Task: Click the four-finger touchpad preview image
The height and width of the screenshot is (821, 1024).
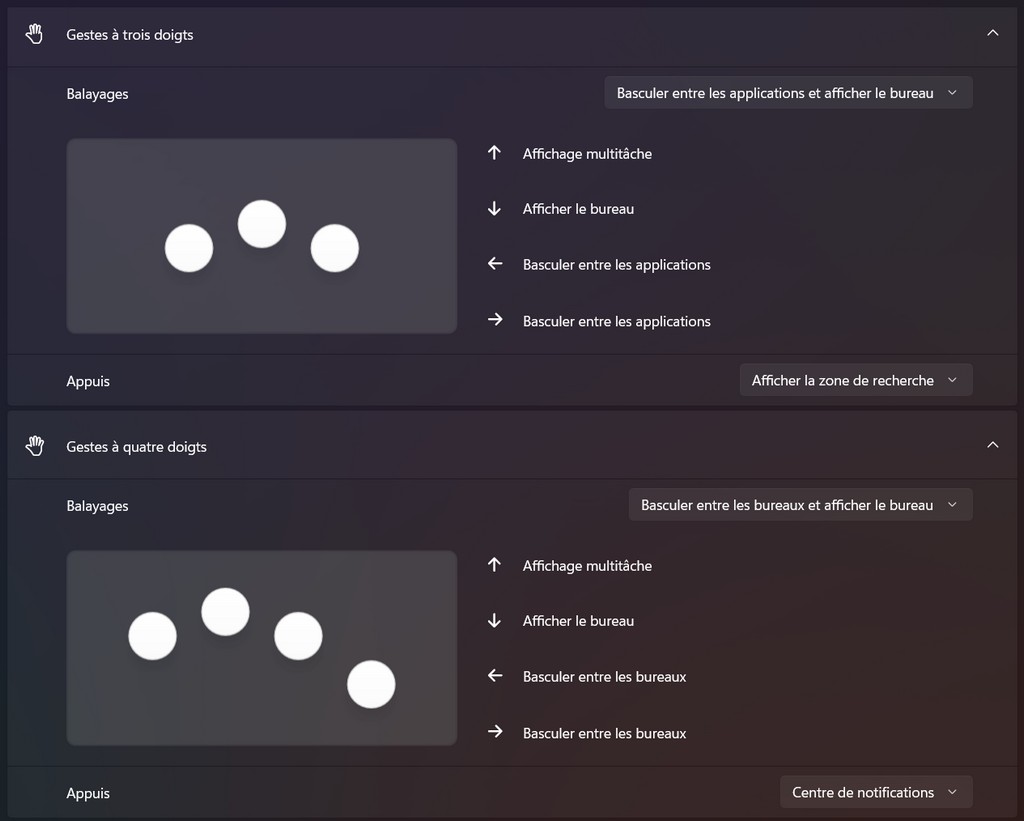Action: [x=262, y=648]
